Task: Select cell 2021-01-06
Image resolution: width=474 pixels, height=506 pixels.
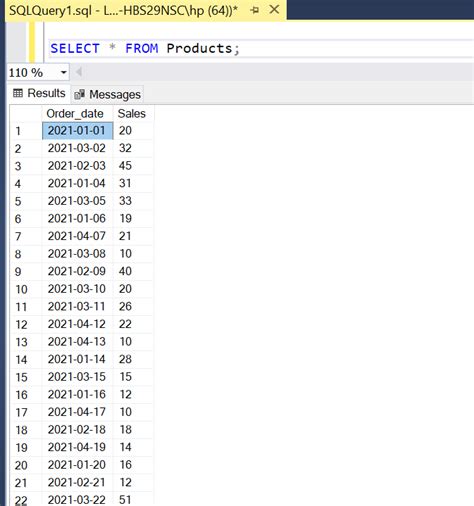Action: pos(77,219)
